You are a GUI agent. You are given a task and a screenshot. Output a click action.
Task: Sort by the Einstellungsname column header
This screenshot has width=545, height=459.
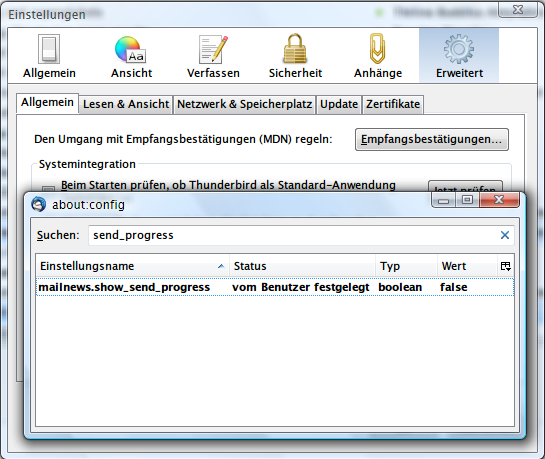(x=132, y=266)
